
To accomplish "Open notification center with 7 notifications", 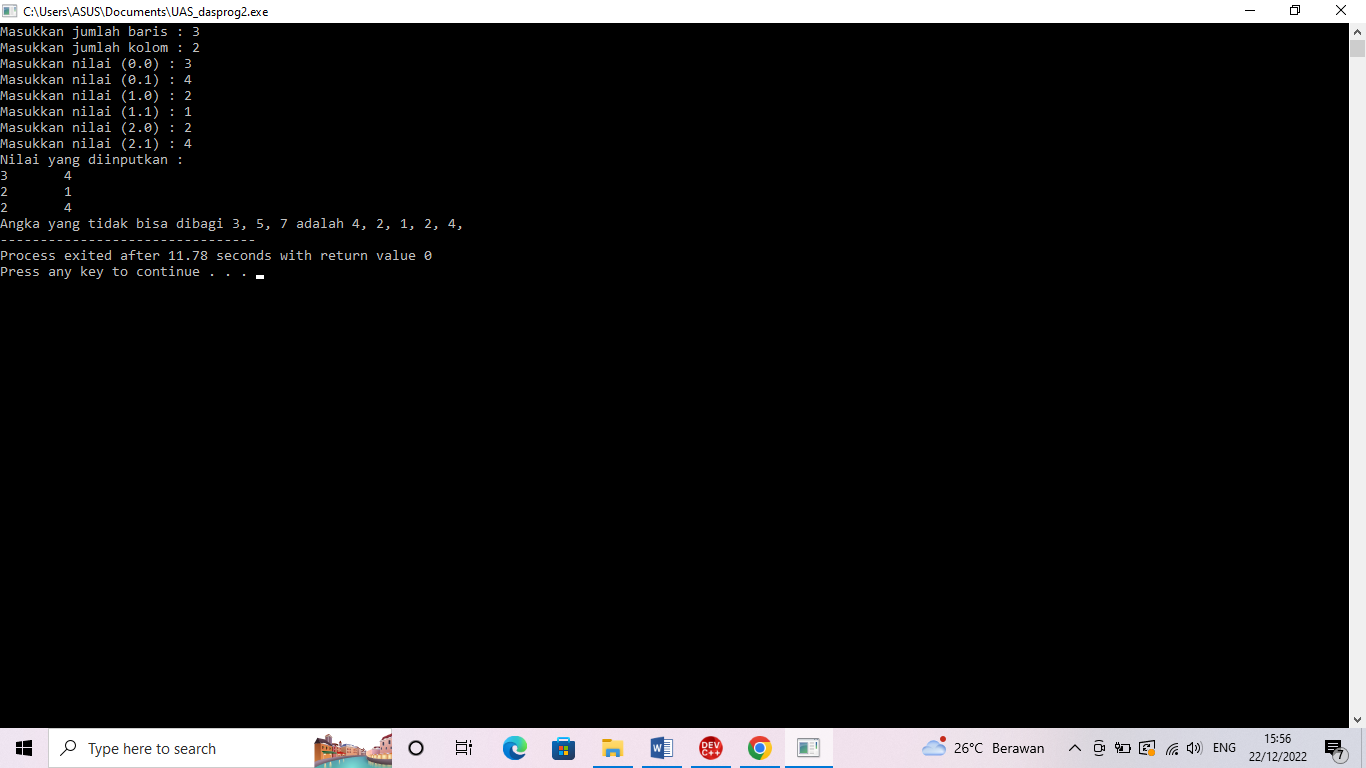I will (x=1335, y=749).
